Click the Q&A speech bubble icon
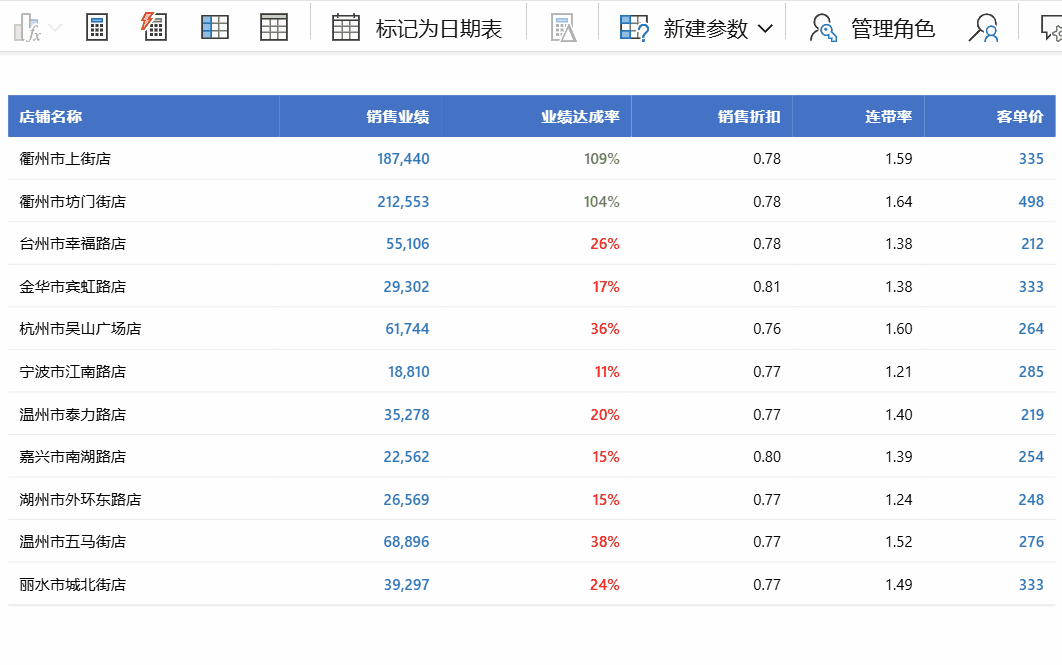The image size is (1062, 665). pos(1051,28)
